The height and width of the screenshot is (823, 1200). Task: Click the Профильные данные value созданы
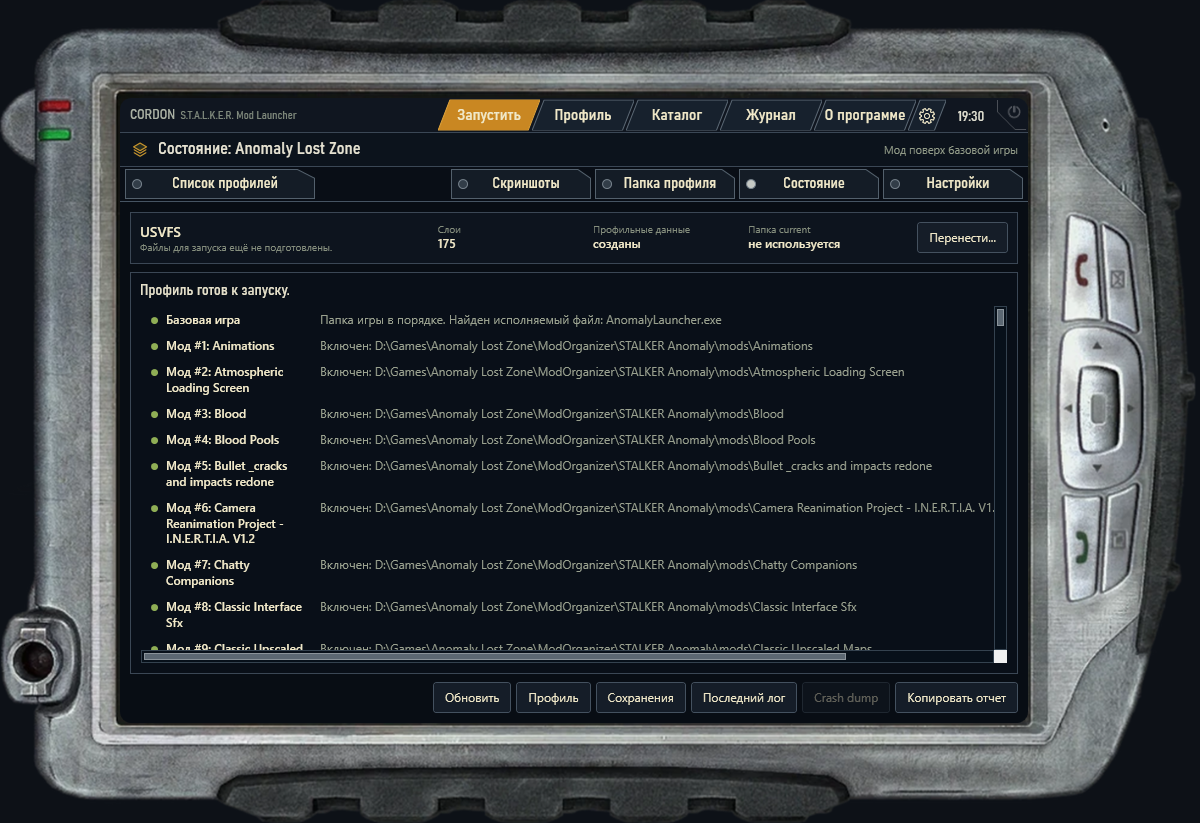coord(616,244)
